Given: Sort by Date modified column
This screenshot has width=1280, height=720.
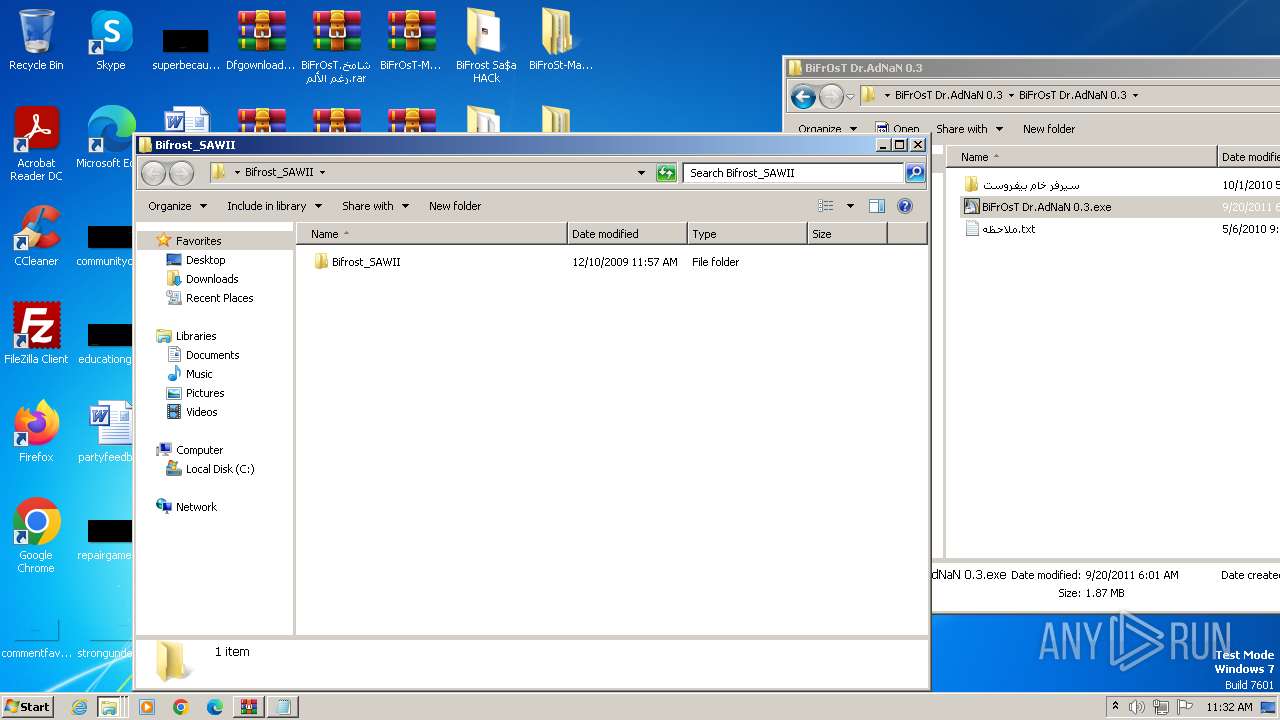Looking at the screenshot, I should (627, 234).
